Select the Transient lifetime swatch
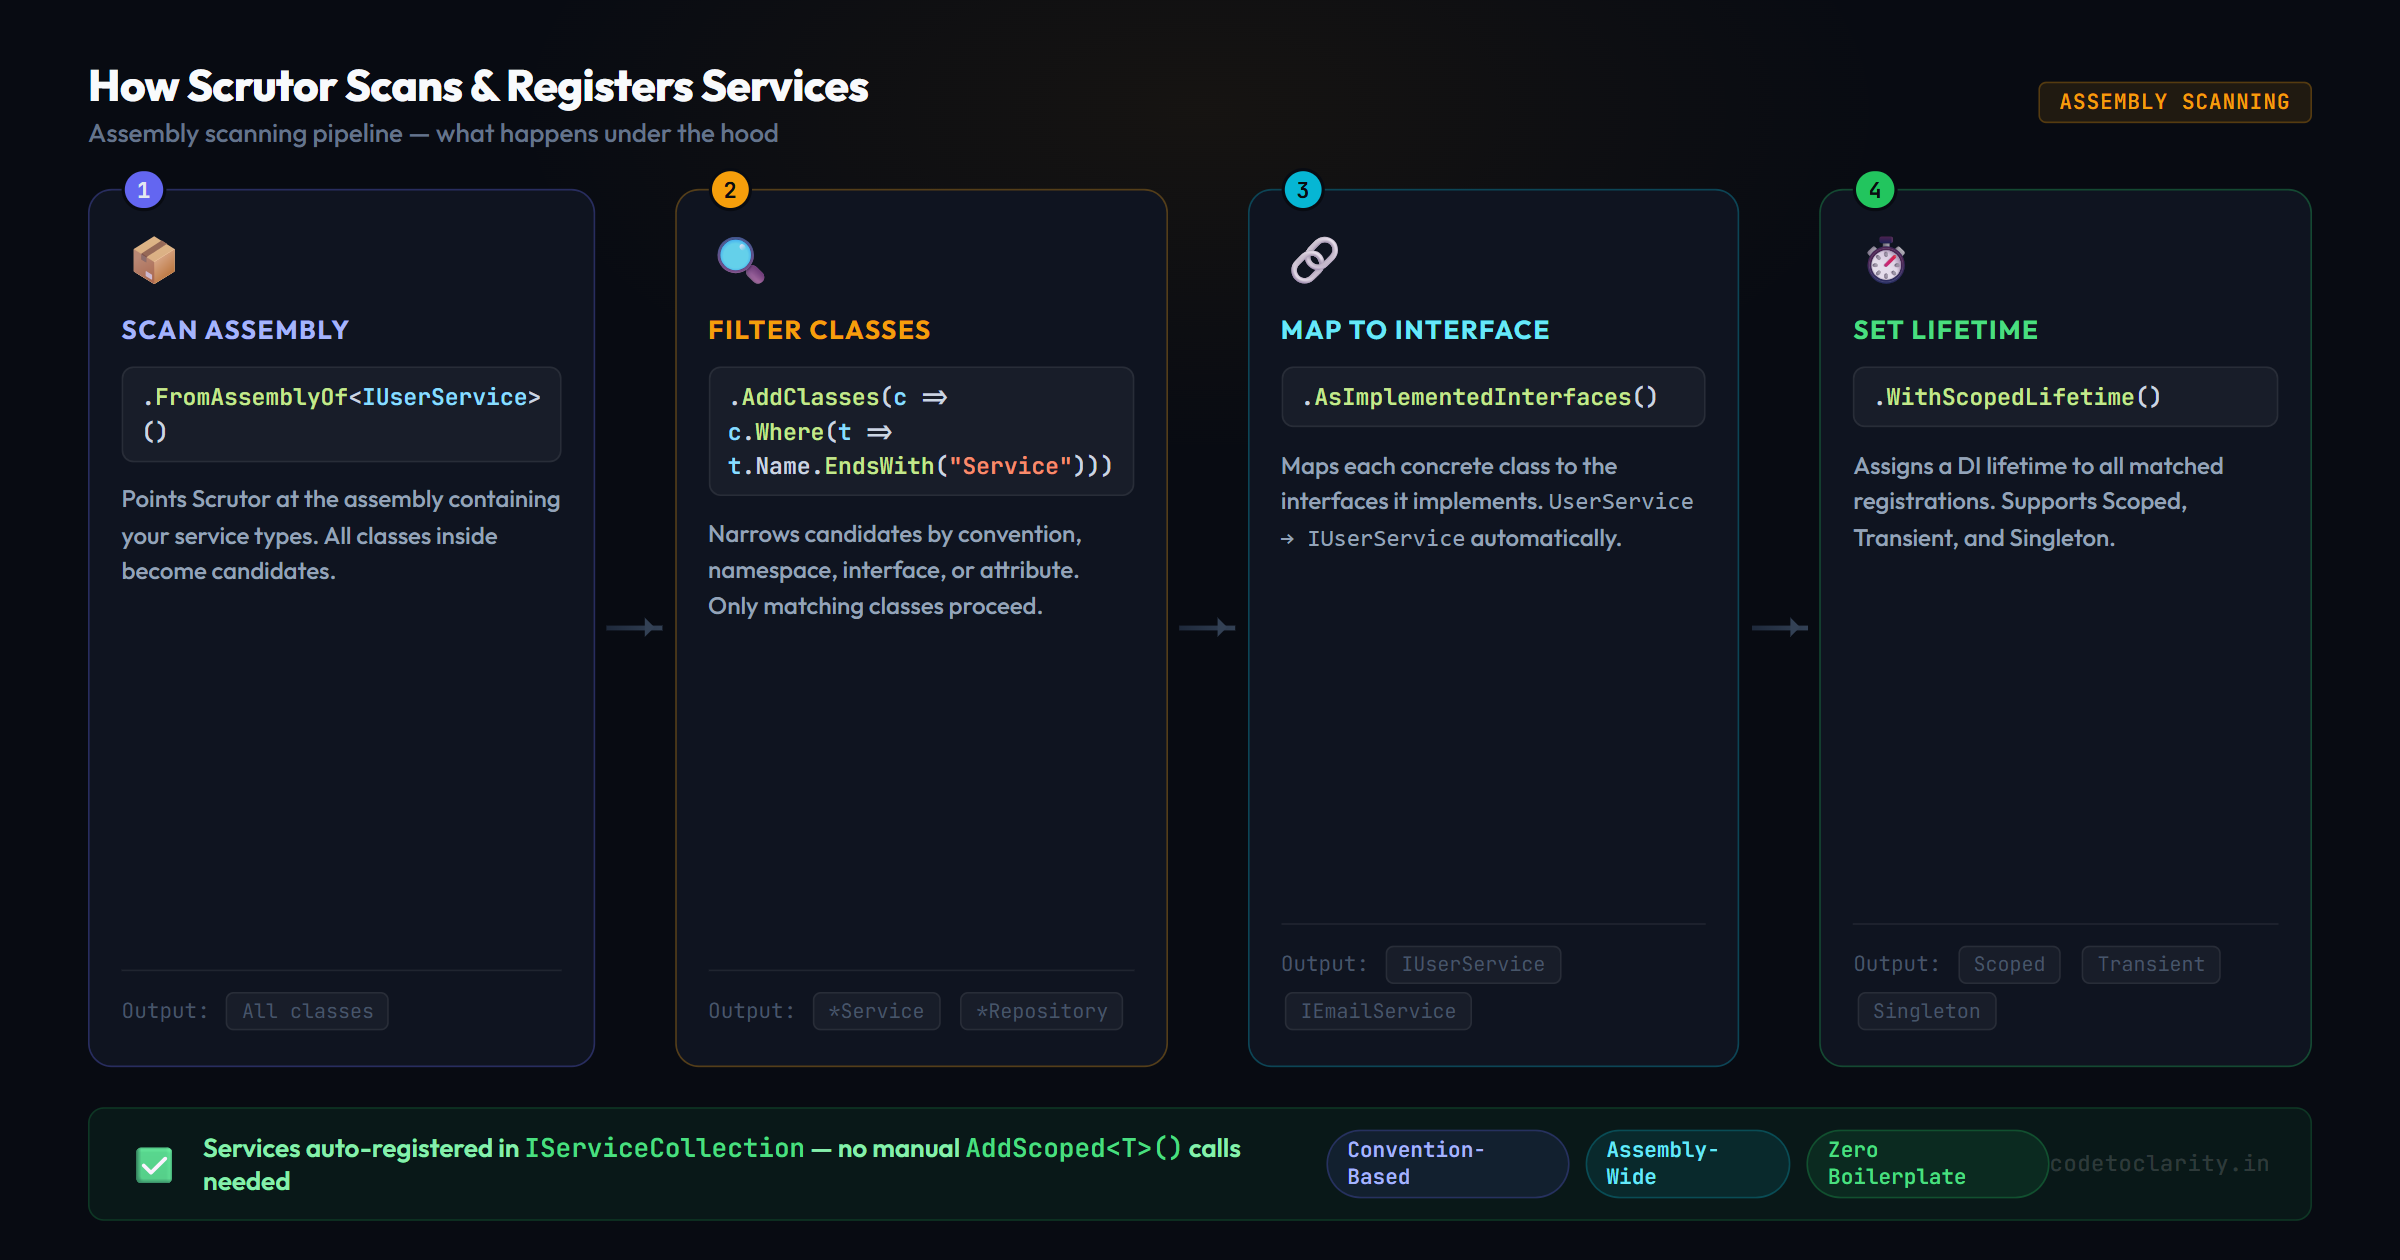2400x1260 pixels. [x=2150, y=963]
